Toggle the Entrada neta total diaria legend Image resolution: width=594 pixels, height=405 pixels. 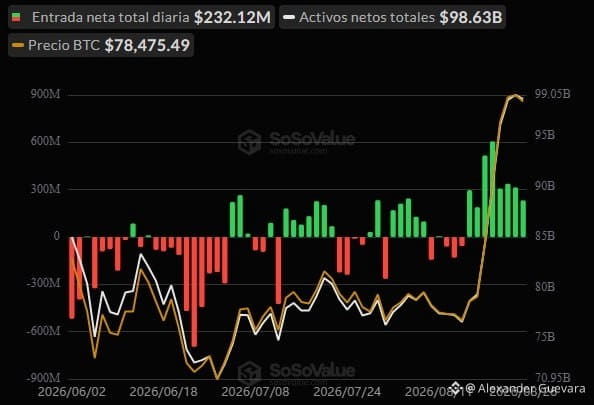tap(141, 17)
